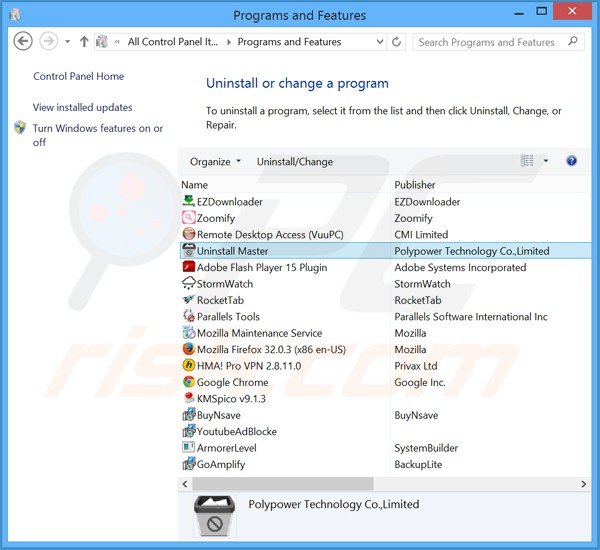Viewport: 600px width, 550px height.
Task: Click the search magnifier icon
Action: 573,41
